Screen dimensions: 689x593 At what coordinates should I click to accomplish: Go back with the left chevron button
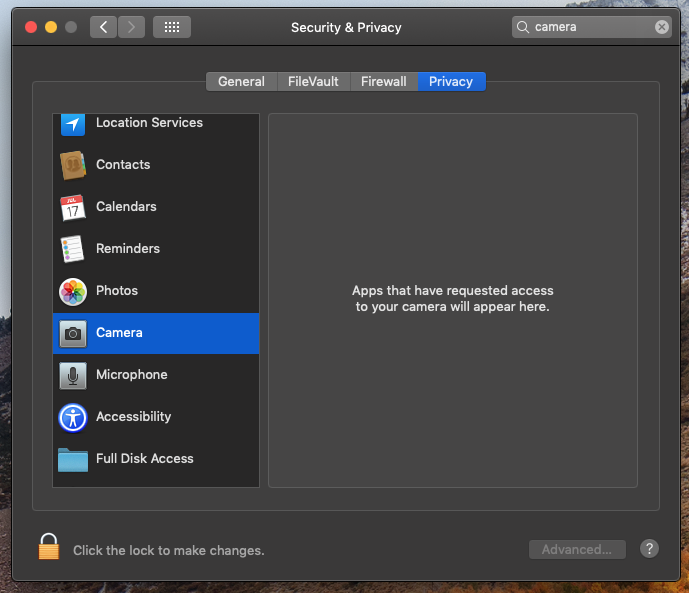103,27
